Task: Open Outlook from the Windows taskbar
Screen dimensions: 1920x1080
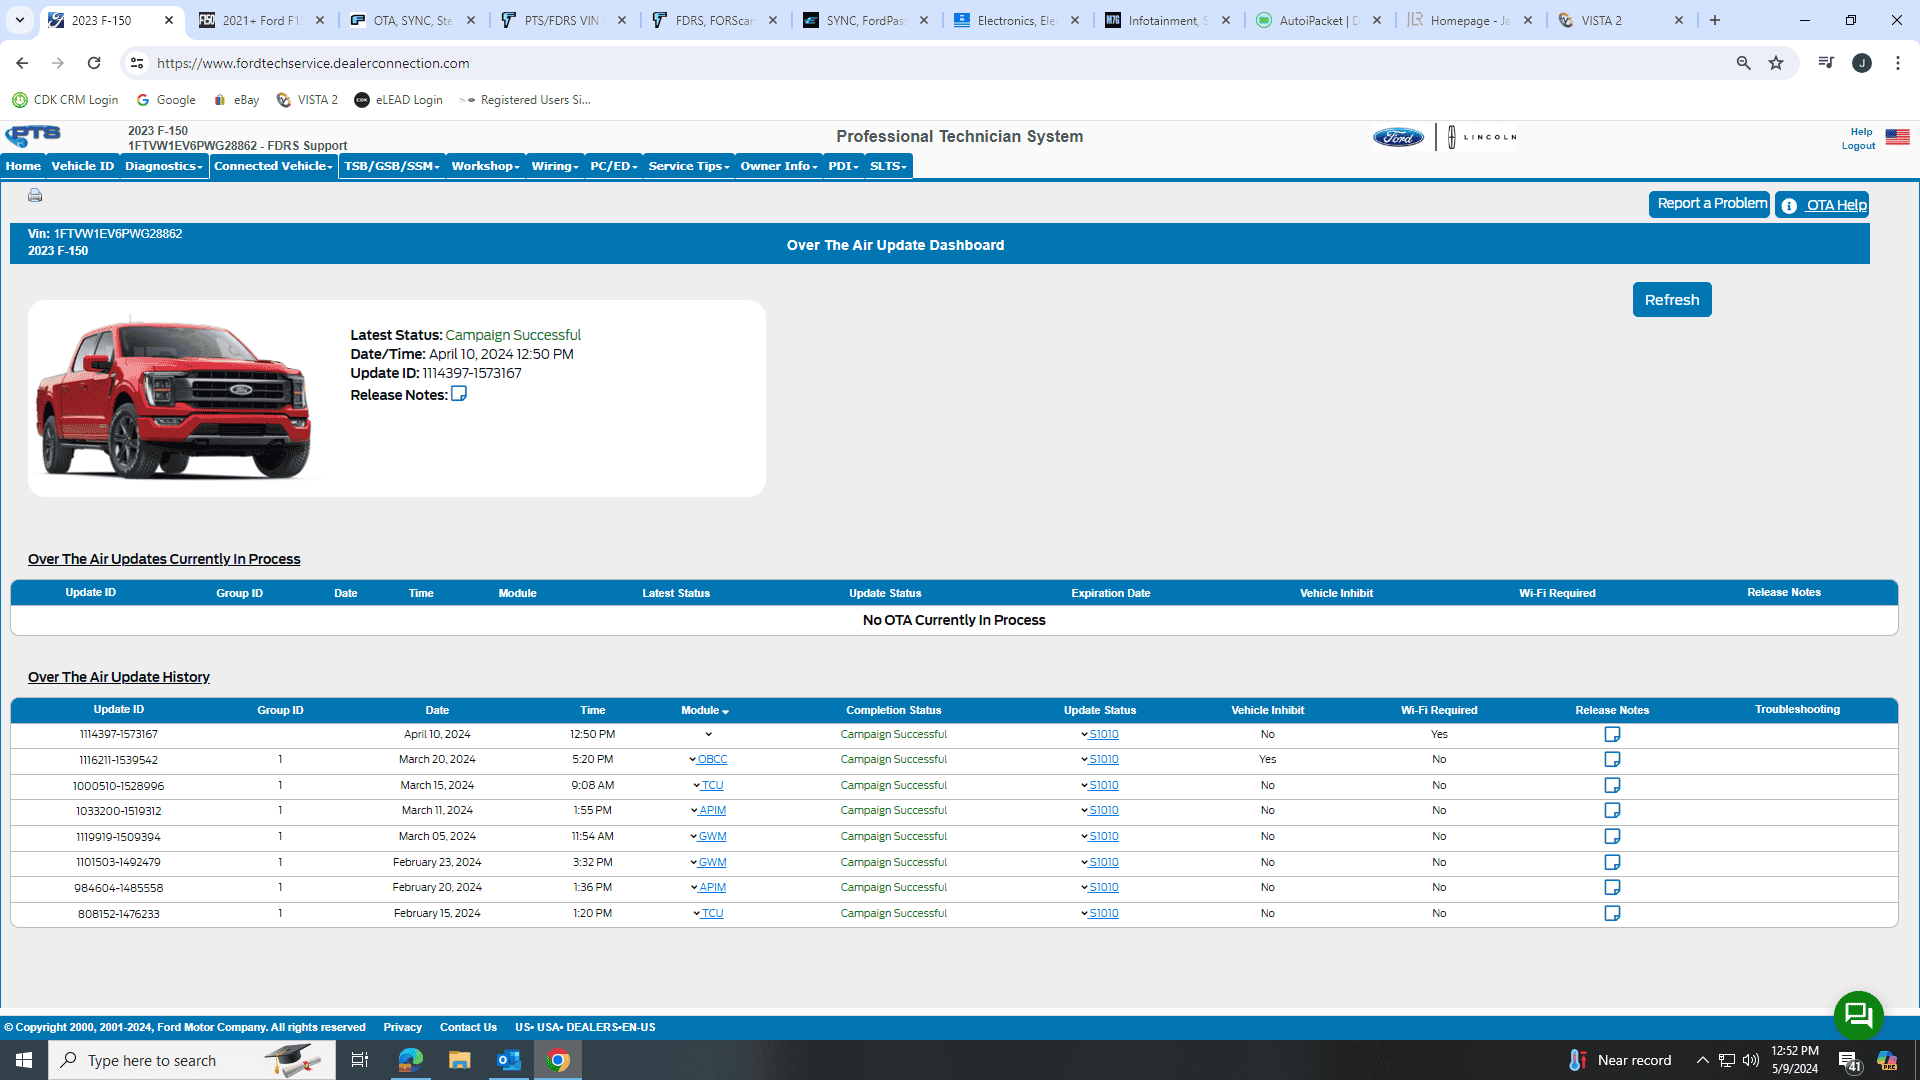Action: (x=509, y=1060)
